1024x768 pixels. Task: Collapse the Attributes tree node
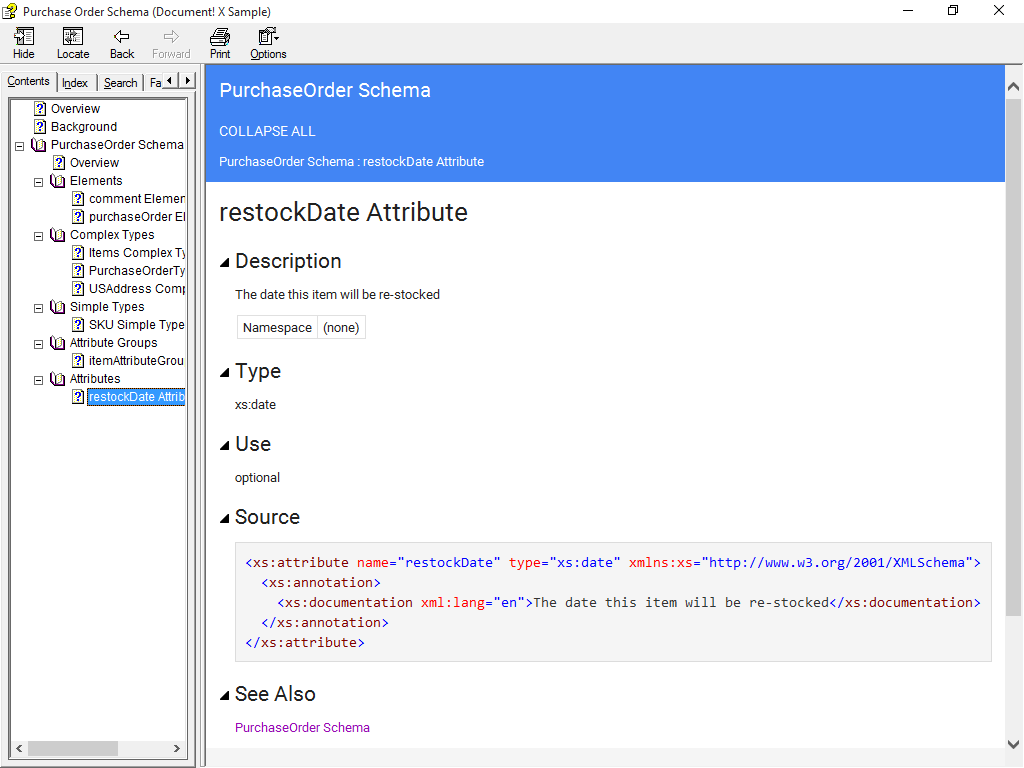[39, 379]
